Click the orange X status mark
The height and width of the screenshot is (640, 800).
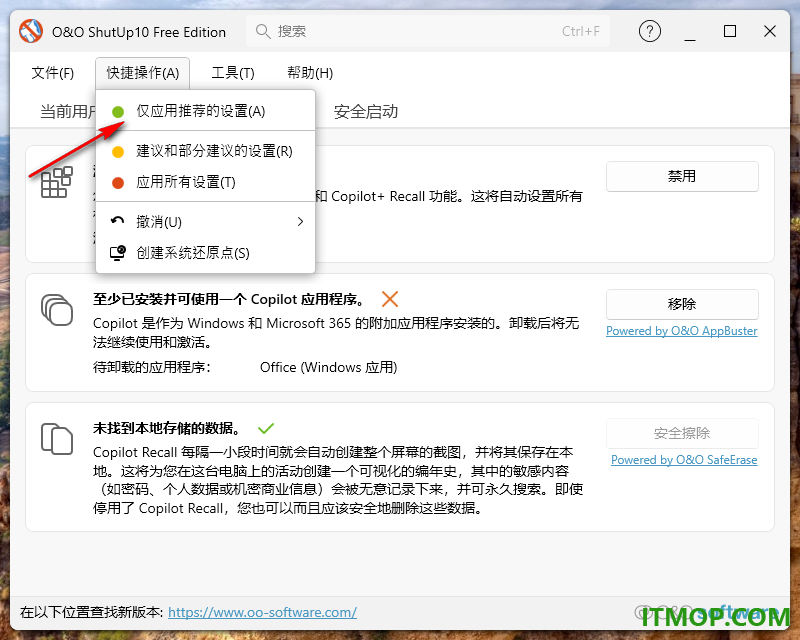pos(390,299)
